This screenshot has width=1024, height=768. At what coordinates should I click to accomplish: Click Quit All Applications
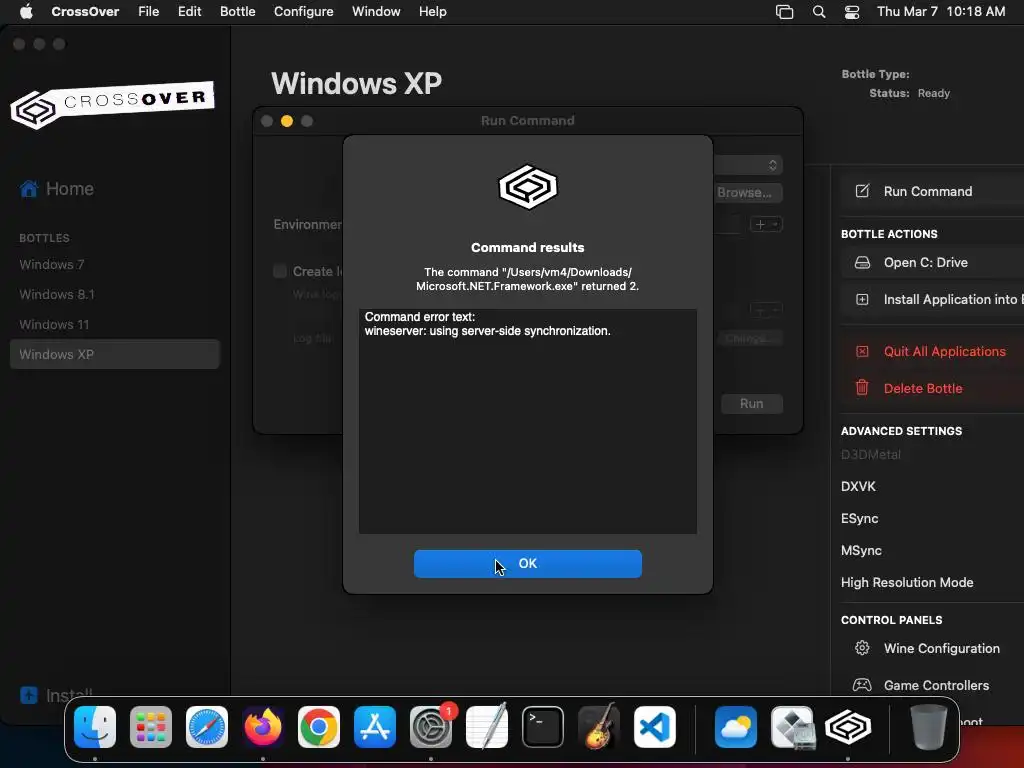(944, 351)
